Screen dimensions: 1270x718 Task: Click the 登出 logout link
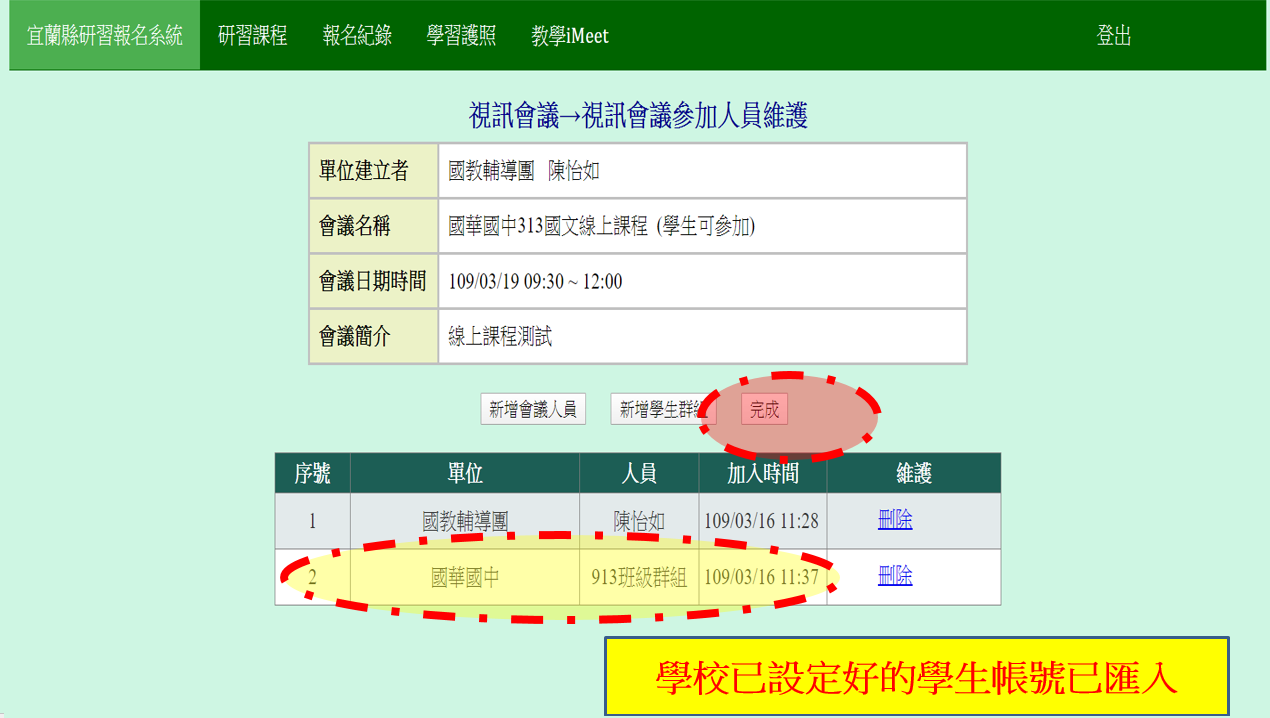coord(1113,36)
